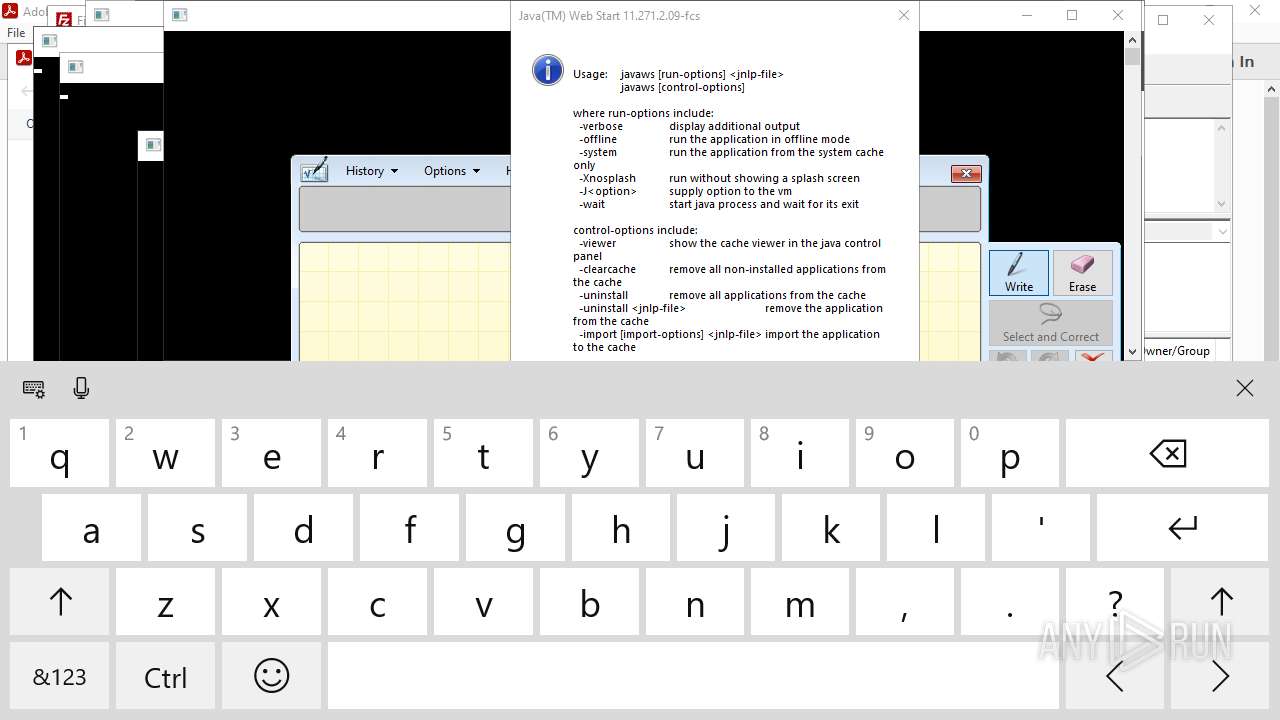The height and width of the screenshot is (720, 1280).
Task: Tap the Ctrl key on the keyboard
Action: tap(165, 677)
